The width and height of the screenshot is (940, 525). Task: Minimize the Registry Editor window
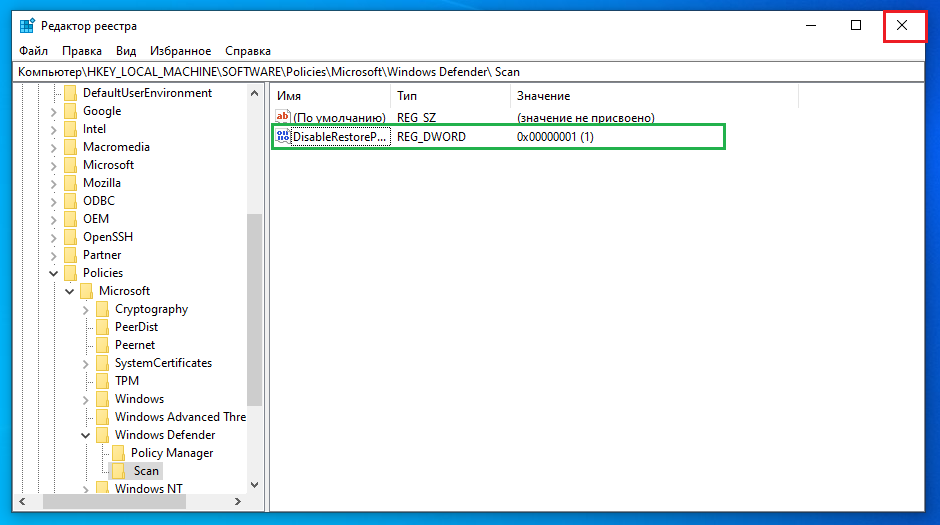(x=811, y=25)
